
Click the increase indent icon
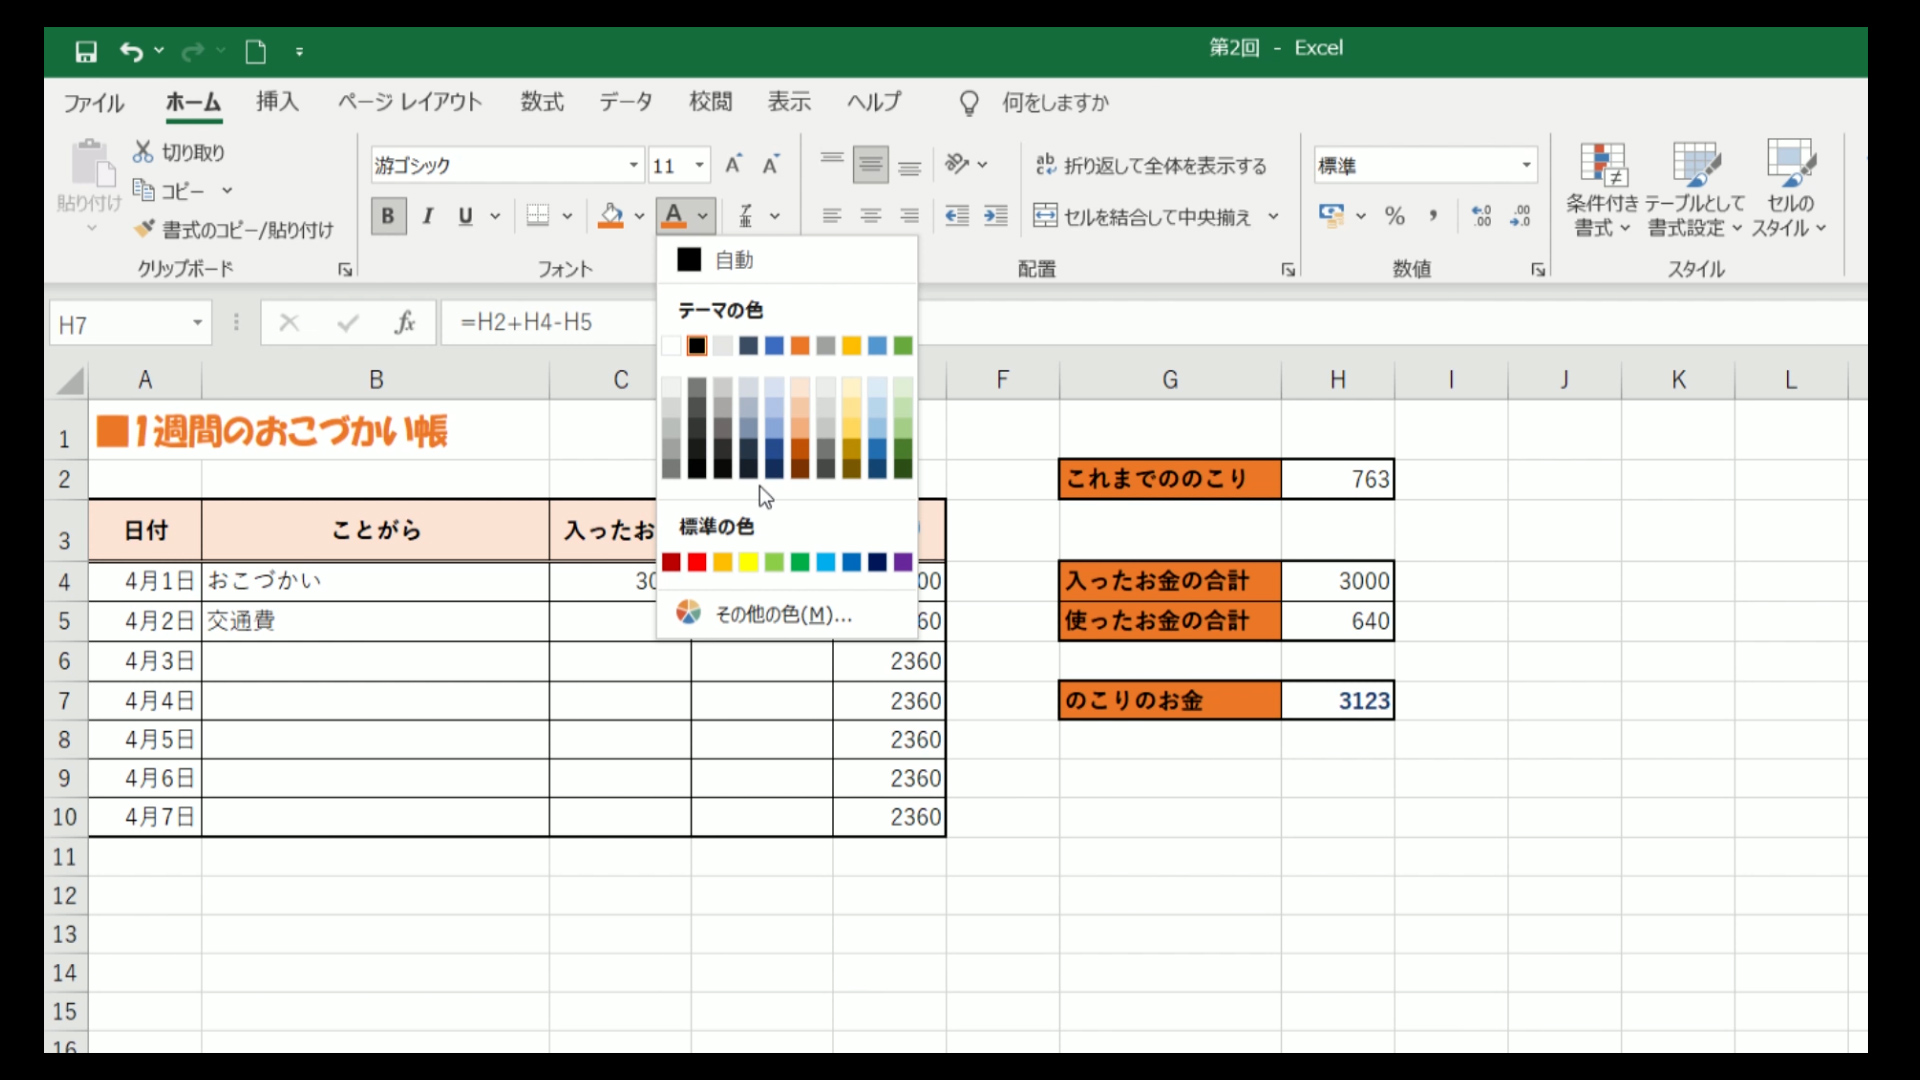tap(996, 215)
